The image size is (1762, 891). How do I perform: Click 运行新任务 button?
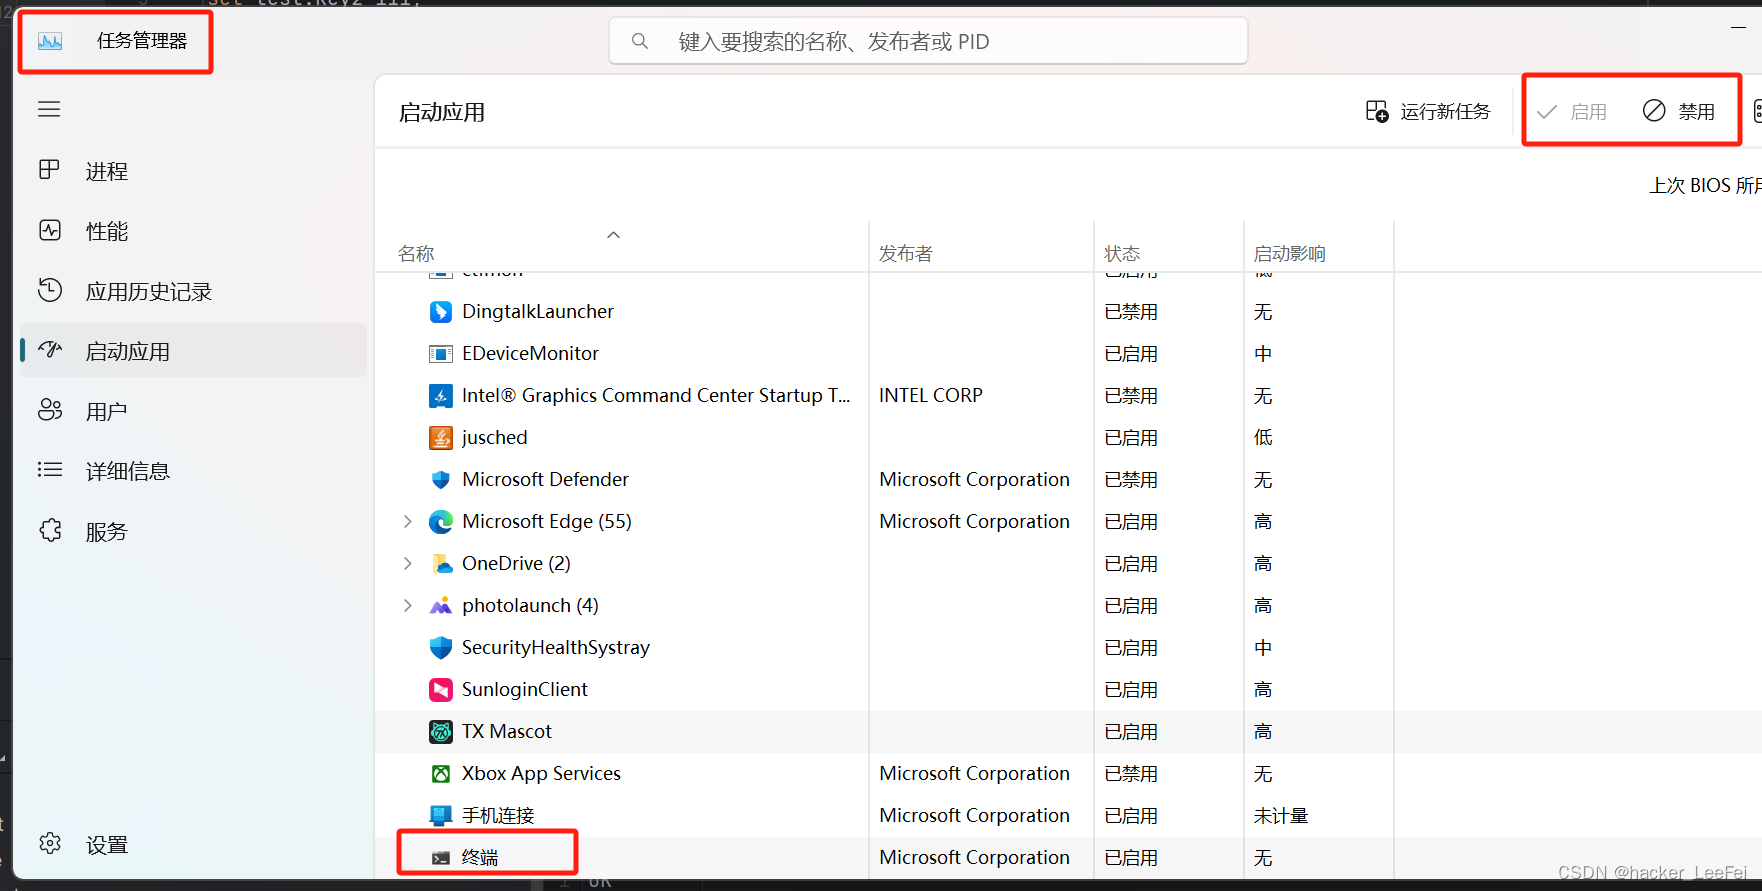[1428, 111]
